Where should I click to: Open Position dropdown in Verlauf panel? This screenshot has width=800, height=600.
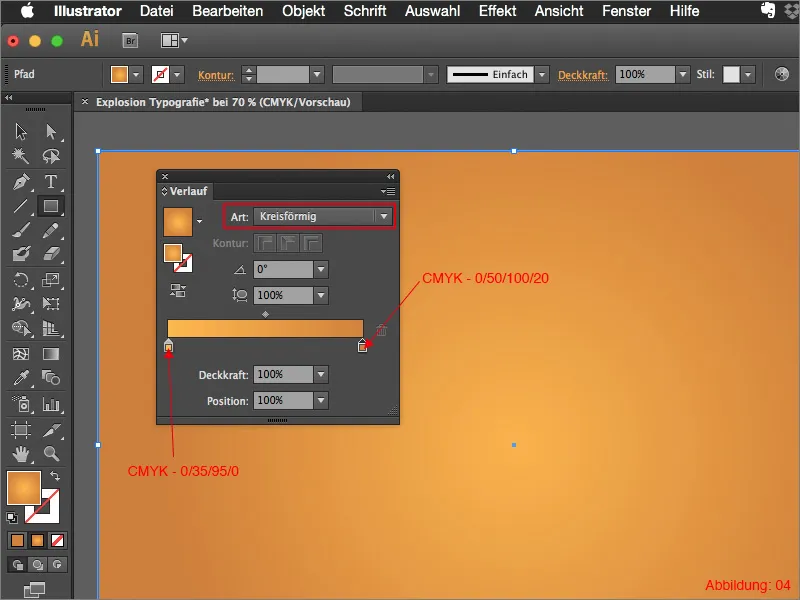(321, 401)
